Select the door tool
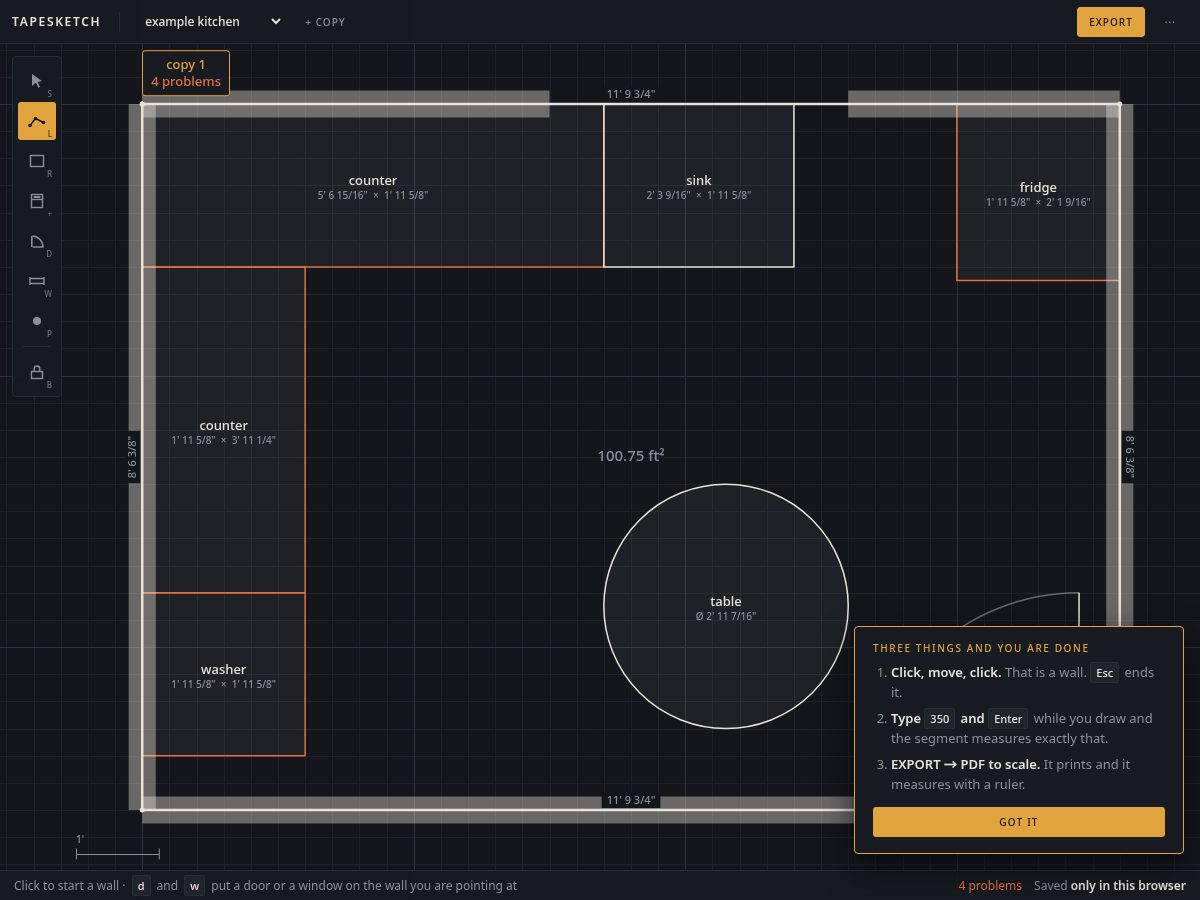The image size is (1200, 900). tap(37, 241)
